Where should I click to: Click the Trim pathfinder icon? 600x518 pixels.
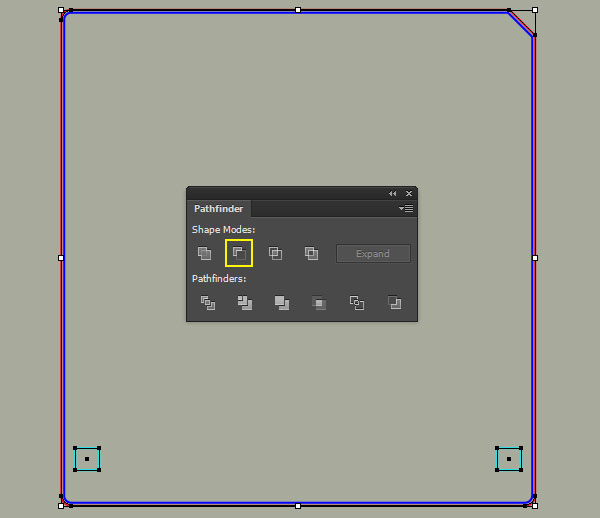245,303
